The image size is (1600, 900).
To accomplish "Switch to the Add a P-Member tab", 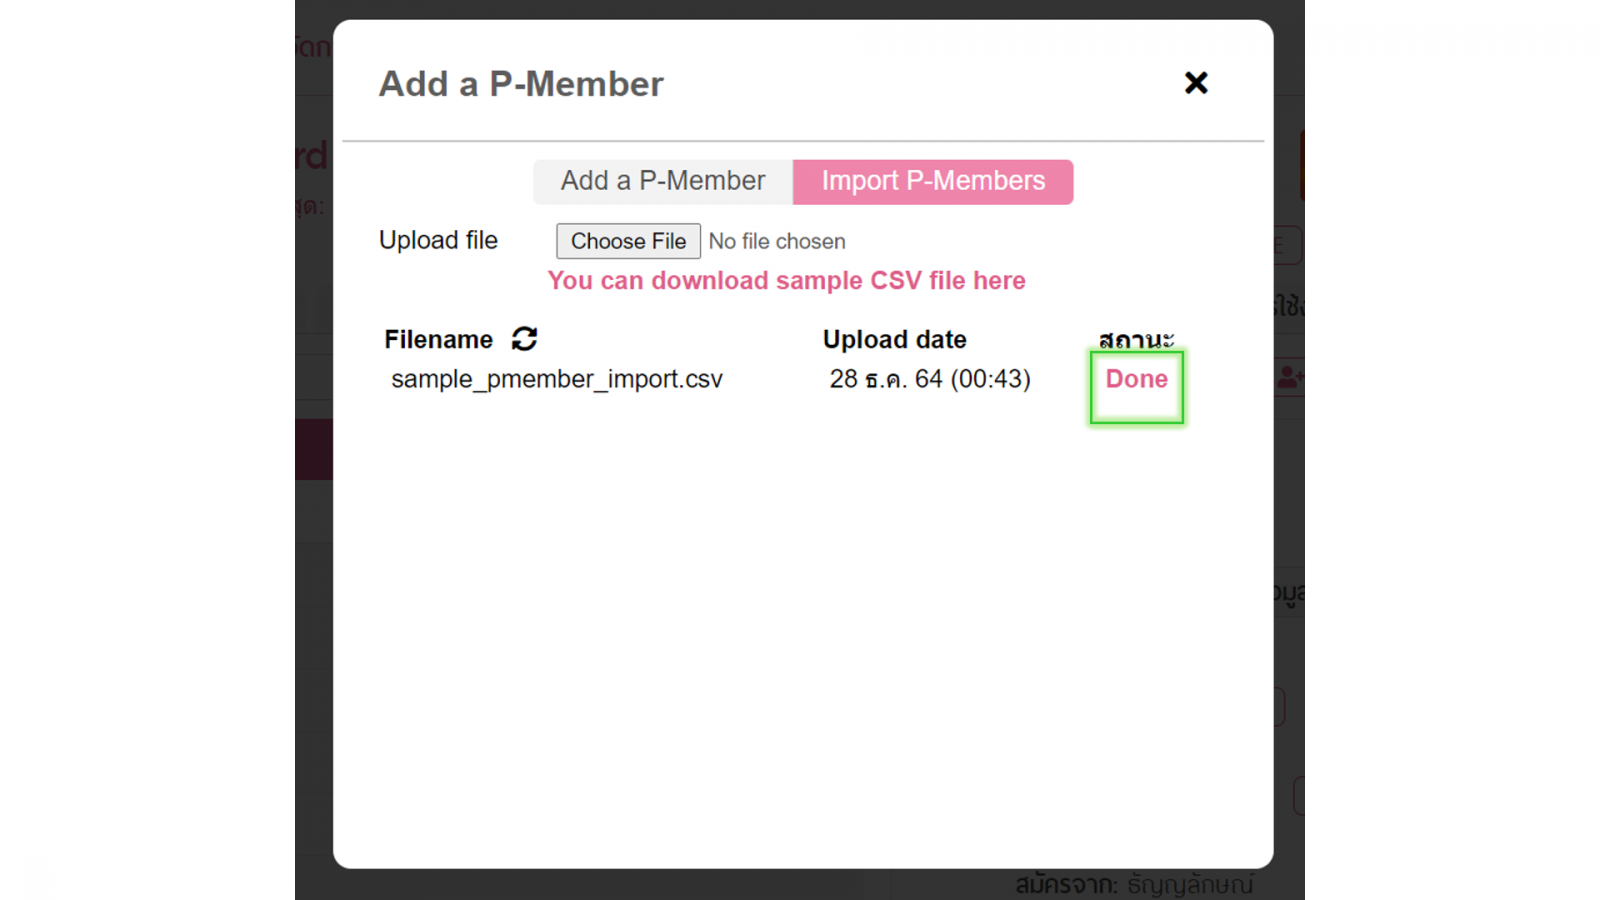I will pos(663,181).
